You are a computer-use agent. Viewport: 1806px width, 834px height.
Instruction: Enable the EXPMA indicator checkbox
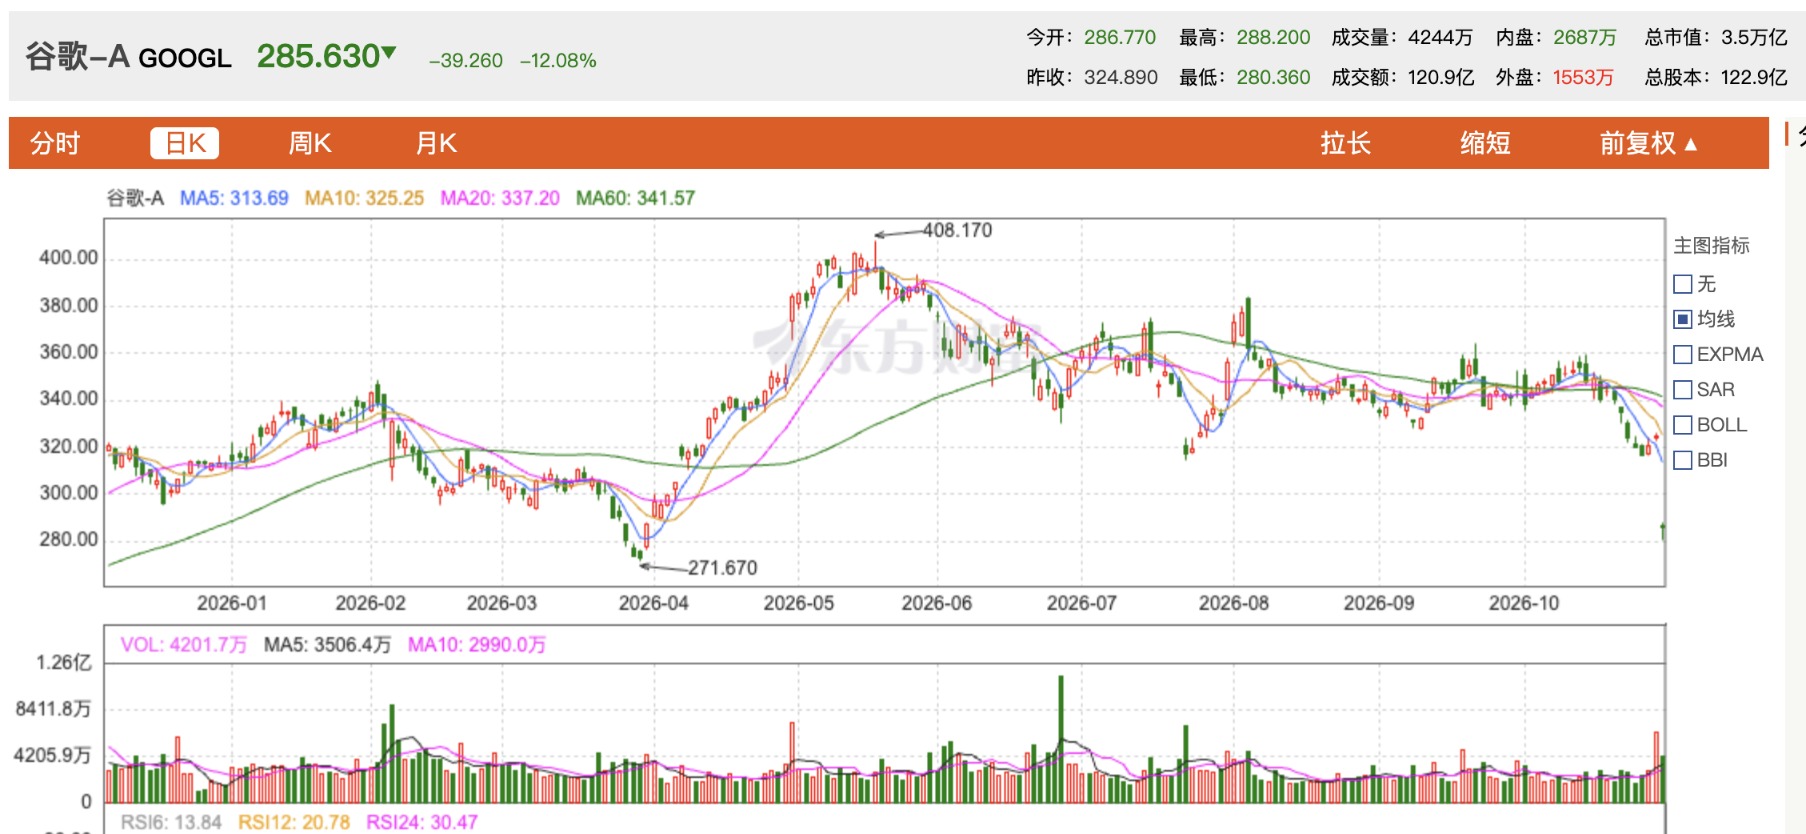click(x=1683, y=354)
